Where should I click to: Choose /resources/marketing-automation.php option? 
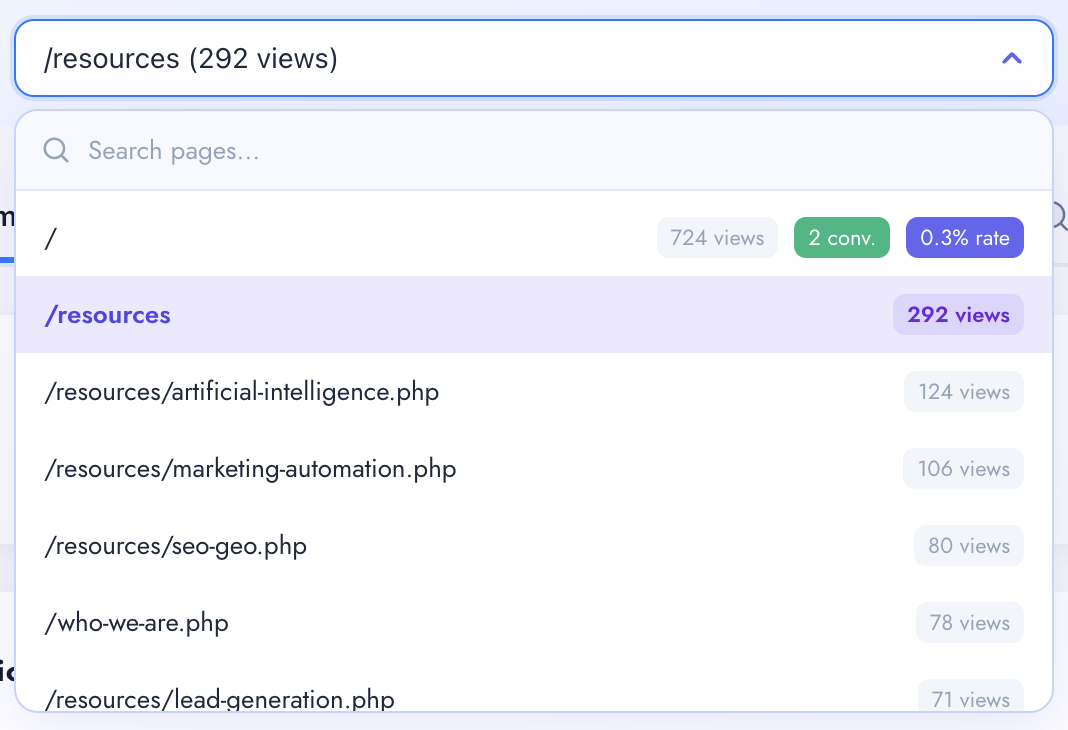point(534,469)
